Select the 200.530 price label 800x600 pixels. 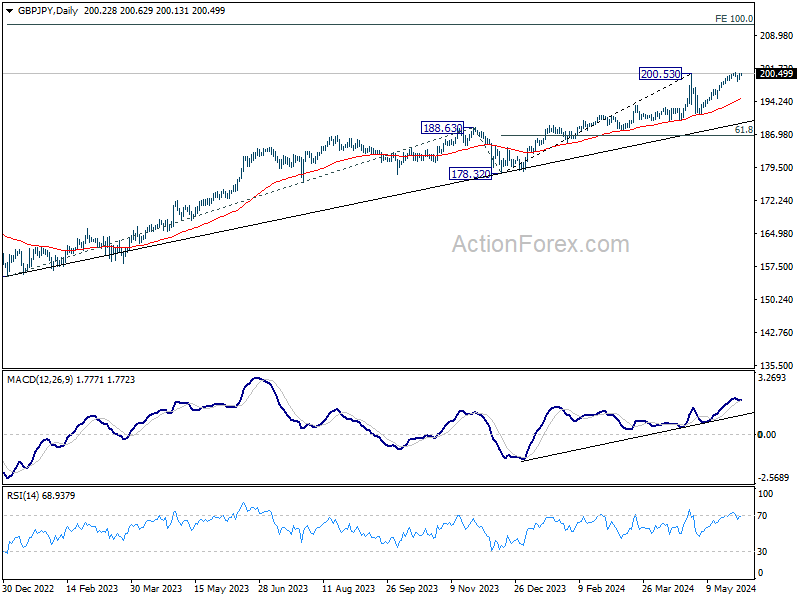coord(661,74)
